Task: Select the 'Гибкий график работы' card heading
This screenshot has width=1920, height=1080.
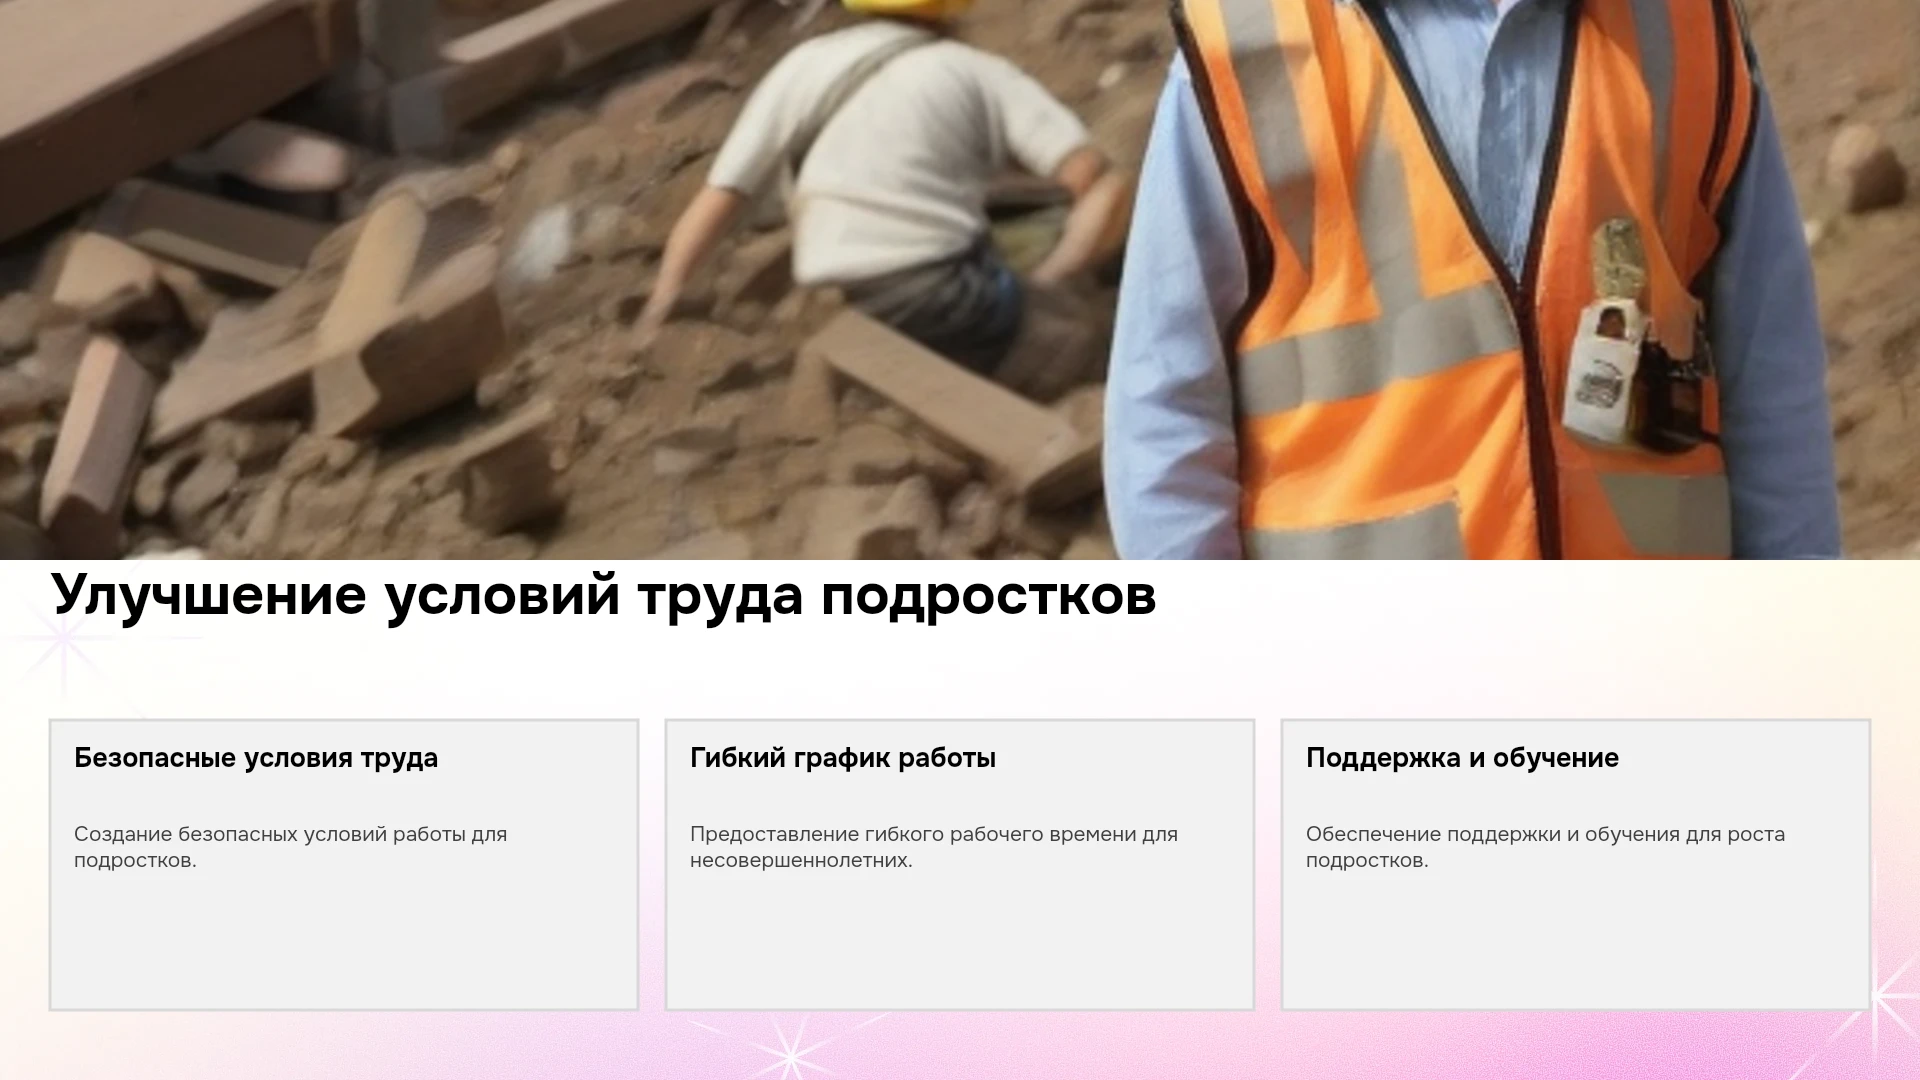Action: coord(843,758)
